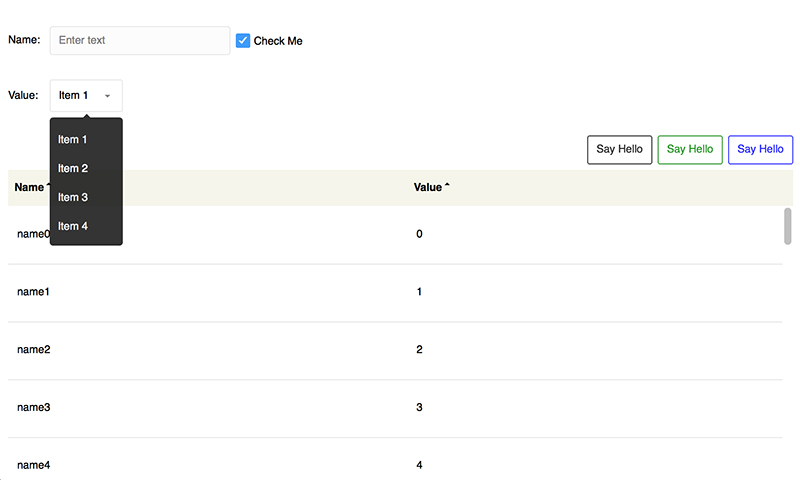The image size is (800, 480).
Task: Click the value 0 cell in first row
Action: pos(419,234)
